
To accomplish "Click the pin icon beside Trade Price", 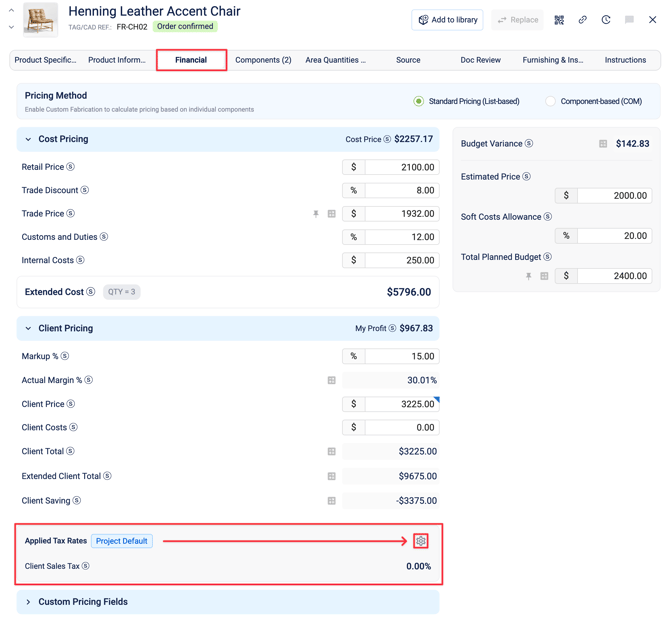I will pyautogui.click(x=316, y=214).
